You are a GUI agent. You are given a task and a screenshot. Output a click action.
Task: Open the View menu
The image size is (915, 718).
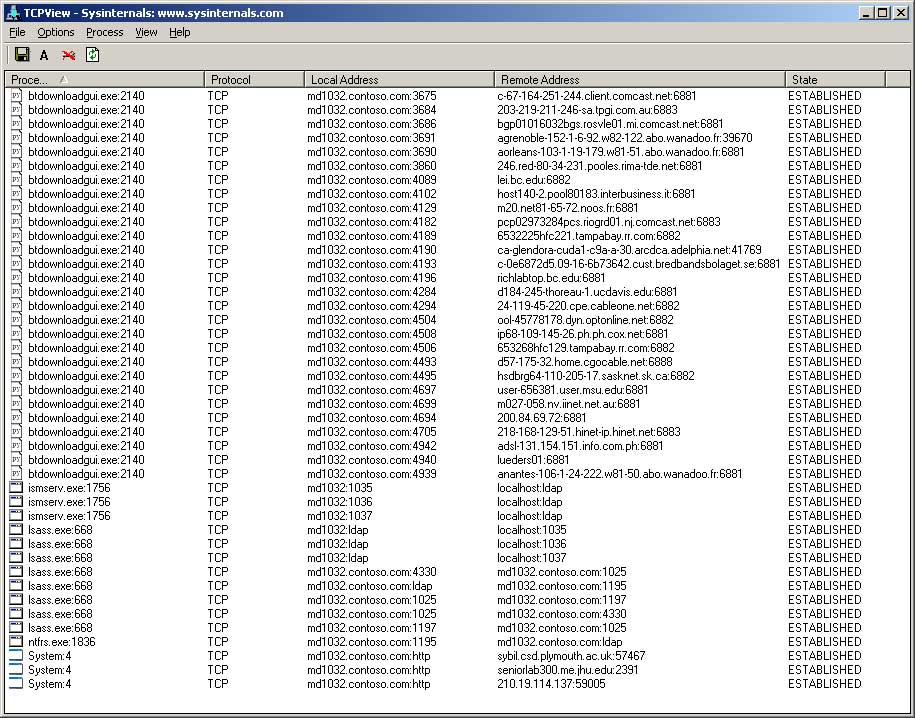click(146, 32)
